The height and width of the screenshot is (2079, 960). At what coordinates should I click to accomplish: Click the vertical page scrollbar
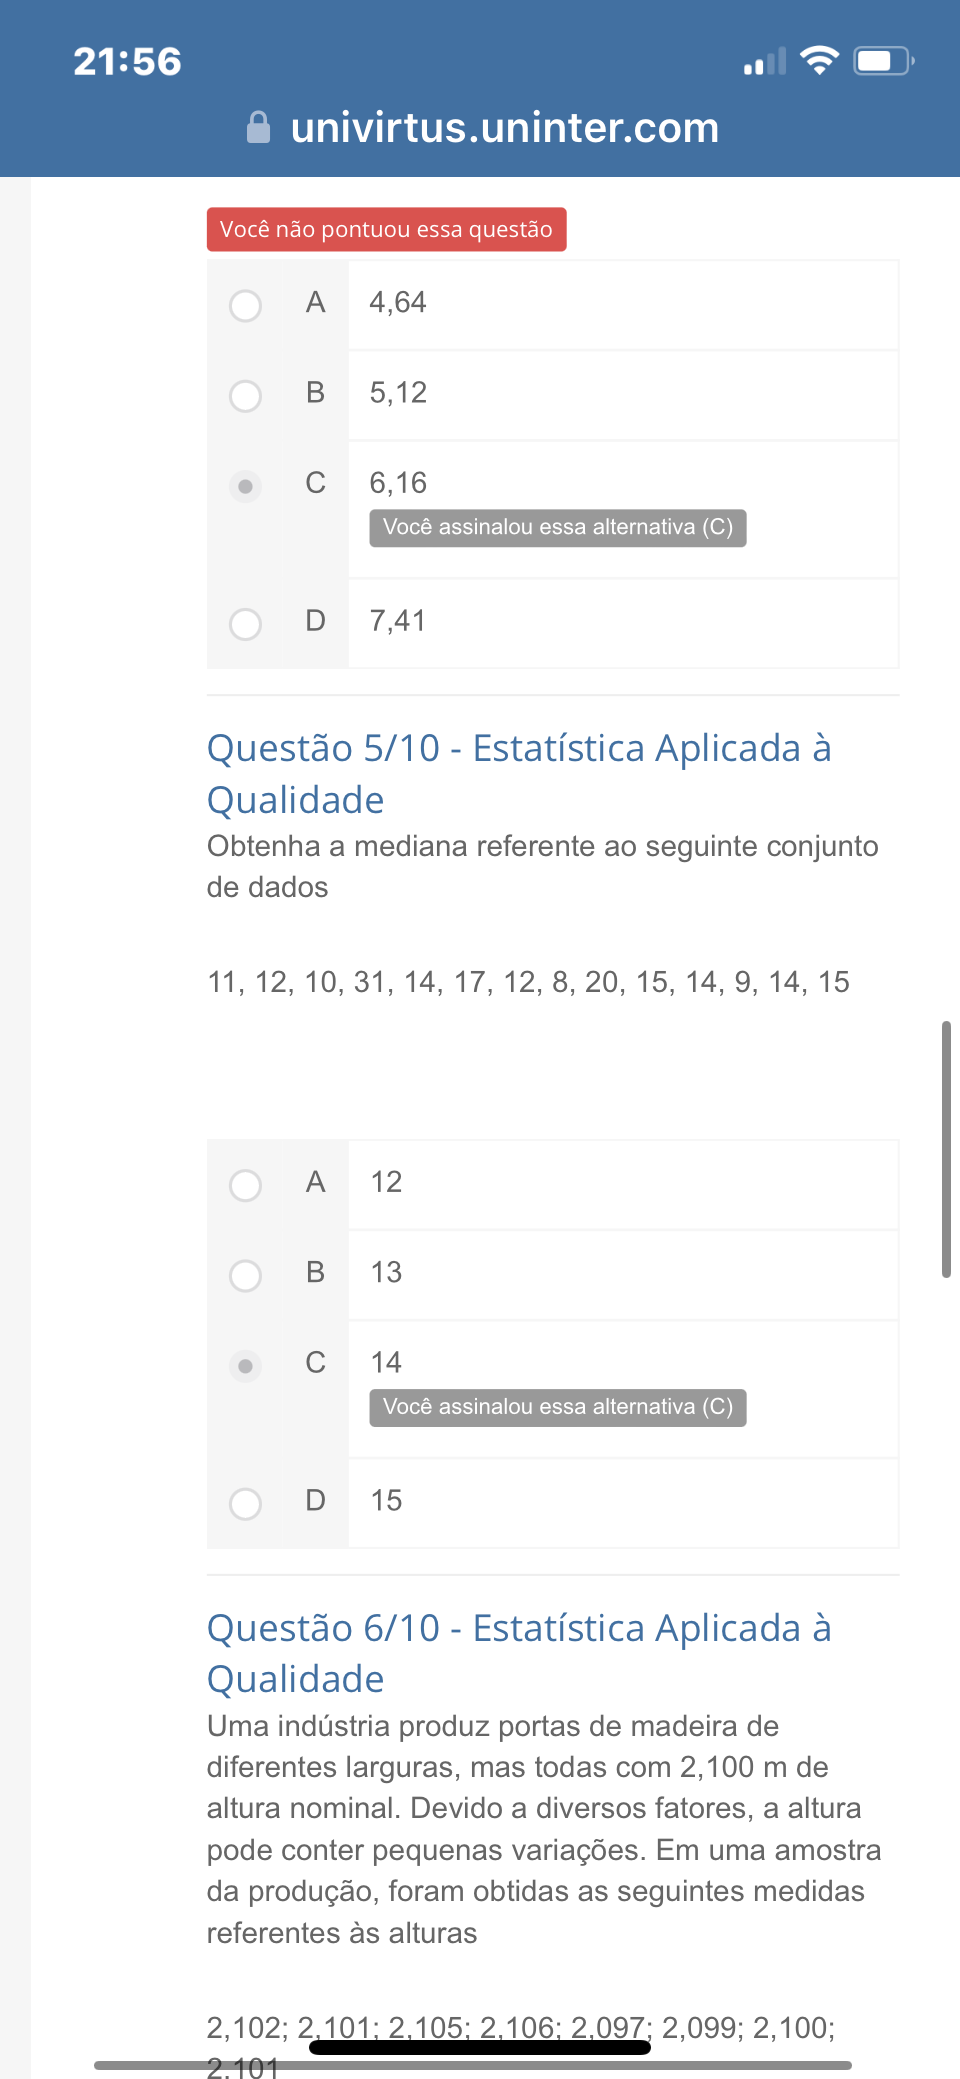tap(945, 1149)
